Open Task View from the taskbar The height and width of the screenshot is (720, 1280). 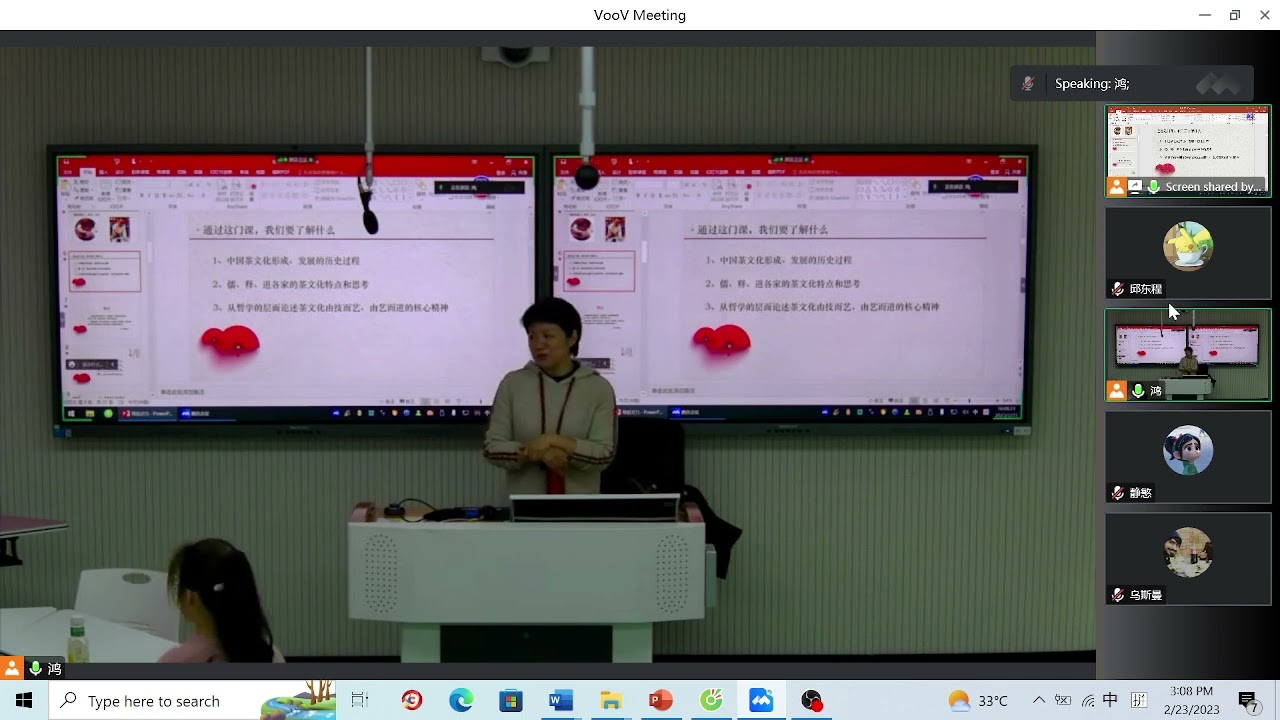click(360, 700)
